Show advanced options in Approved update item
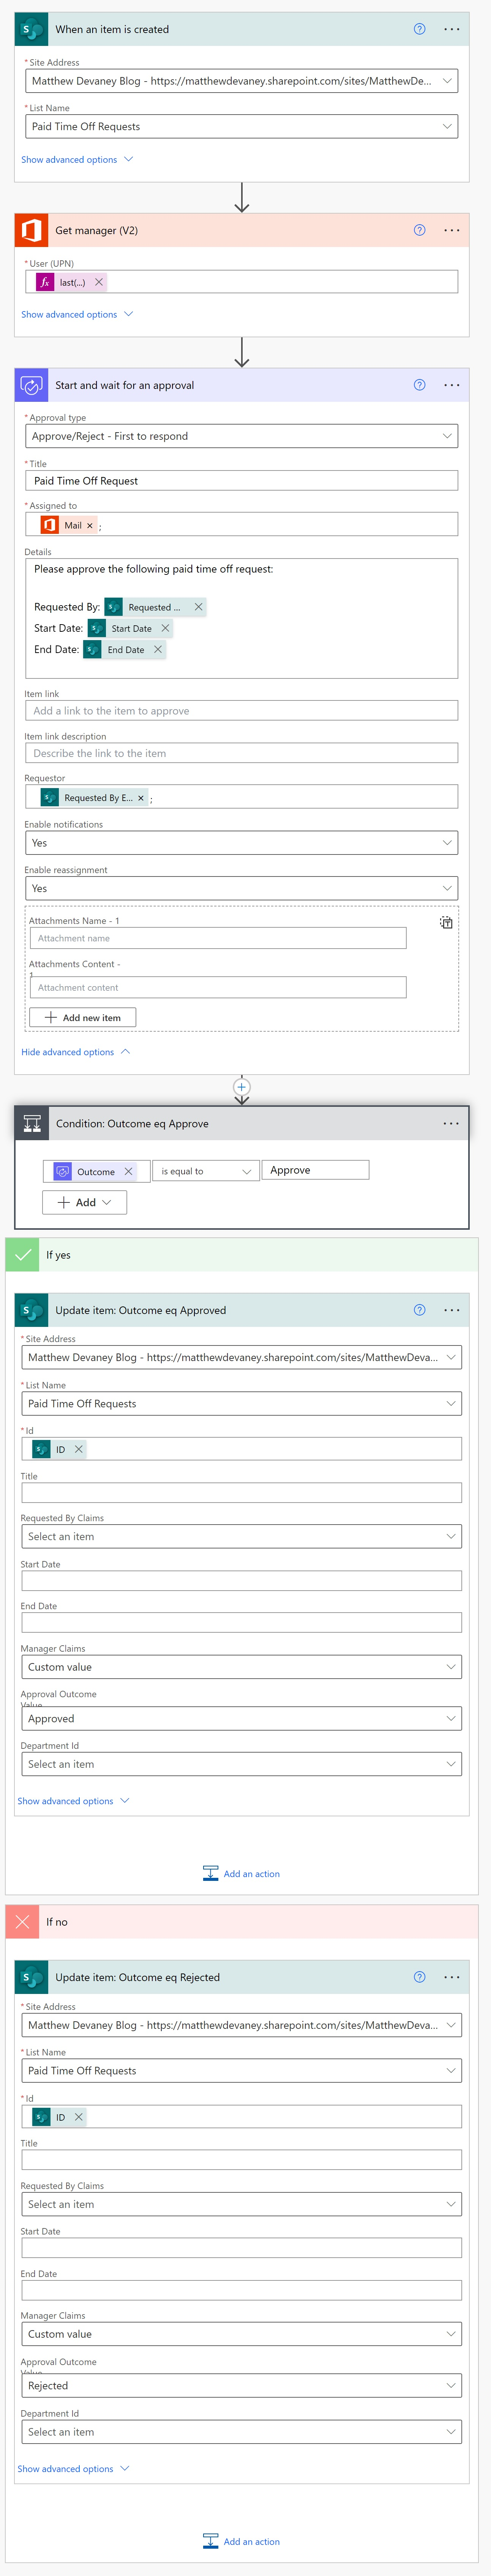Image resolution: width=491 pixels, height=2576 pixels. [x=73, y=1801]
